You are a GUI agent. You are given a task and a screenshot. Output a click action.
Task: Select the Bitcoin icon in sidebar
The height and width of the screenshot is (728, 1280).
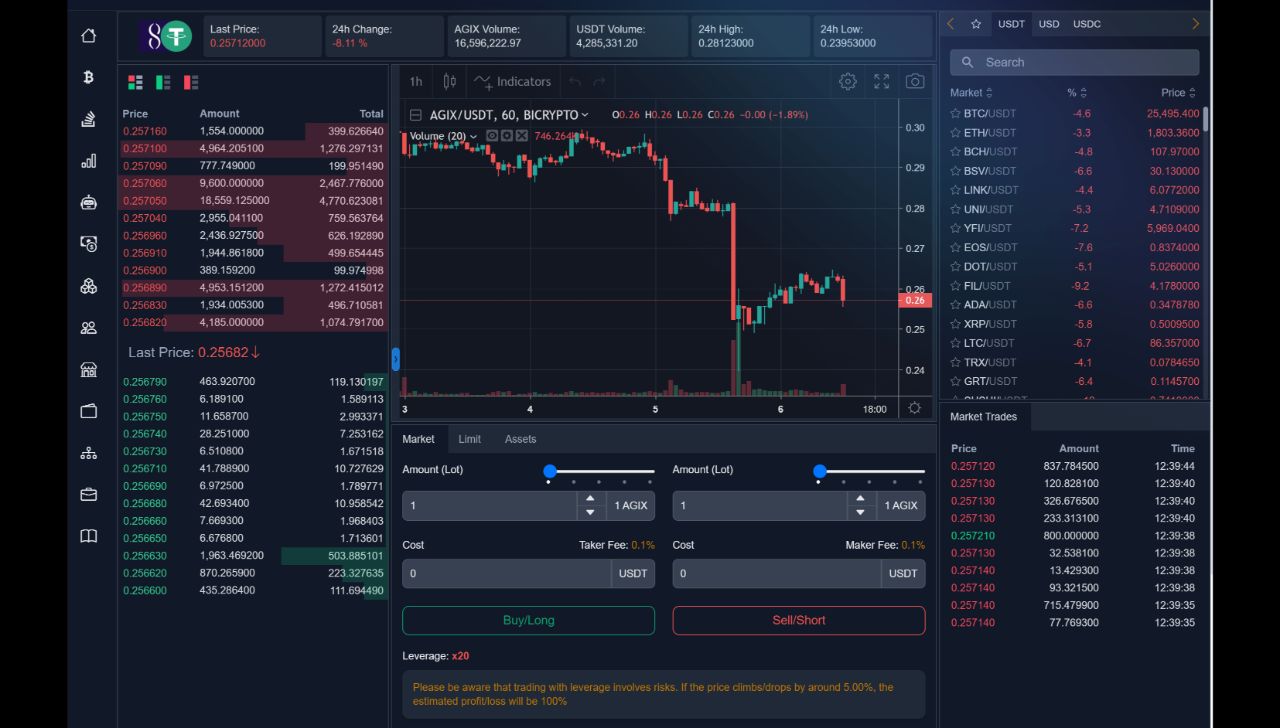coord(88,75)
